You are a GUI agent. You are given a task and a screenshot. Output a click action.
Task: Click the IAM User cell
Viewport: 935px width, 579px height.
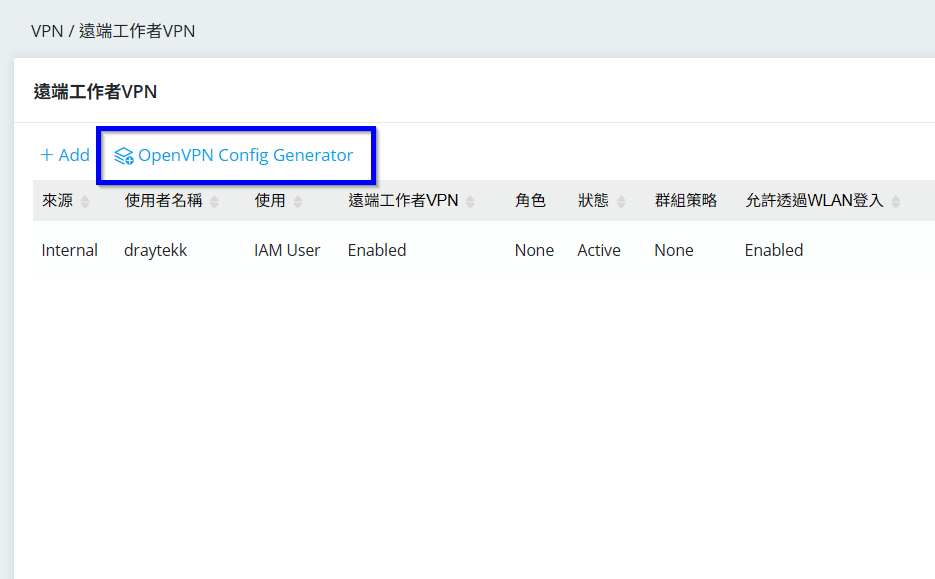(x=287, y=250)
